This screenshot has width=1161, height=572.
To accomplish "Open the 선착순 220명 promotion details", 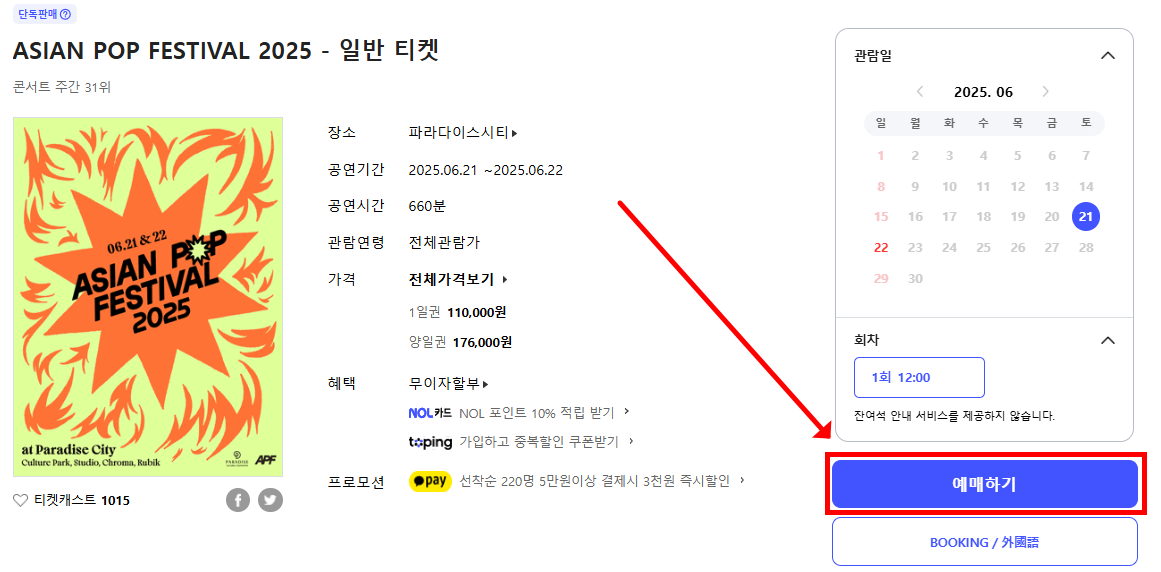I will [x=602, y=481].
